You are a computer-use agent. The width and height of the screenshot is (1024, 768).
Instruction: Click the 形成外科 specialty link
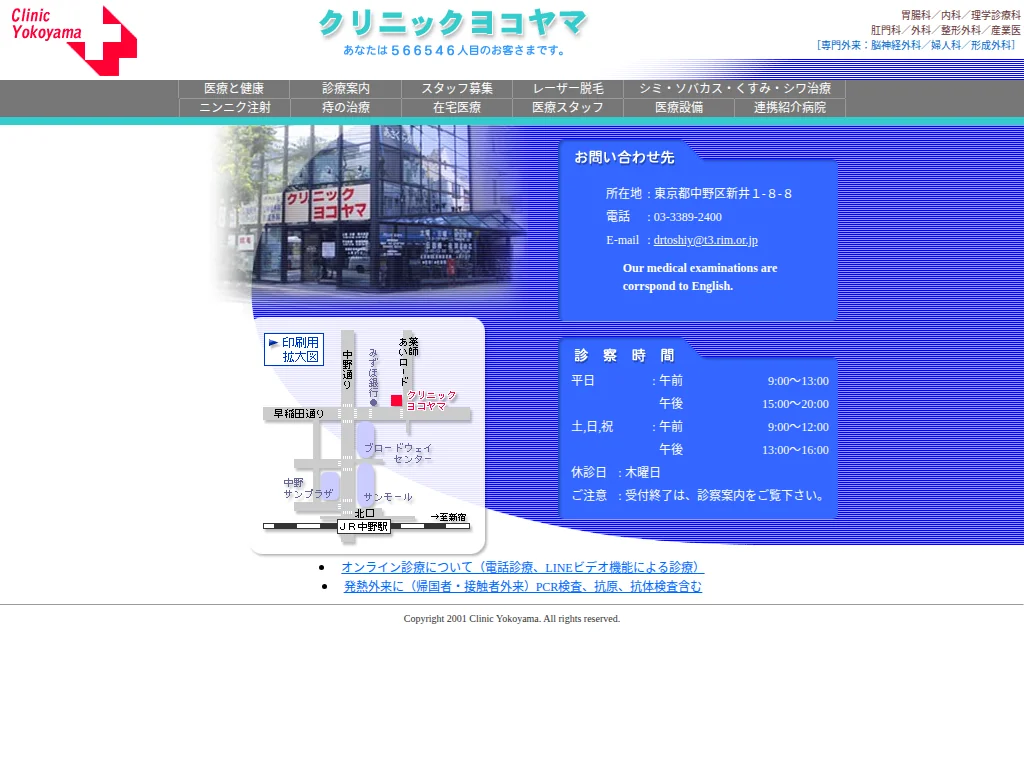tap(992, 44)
